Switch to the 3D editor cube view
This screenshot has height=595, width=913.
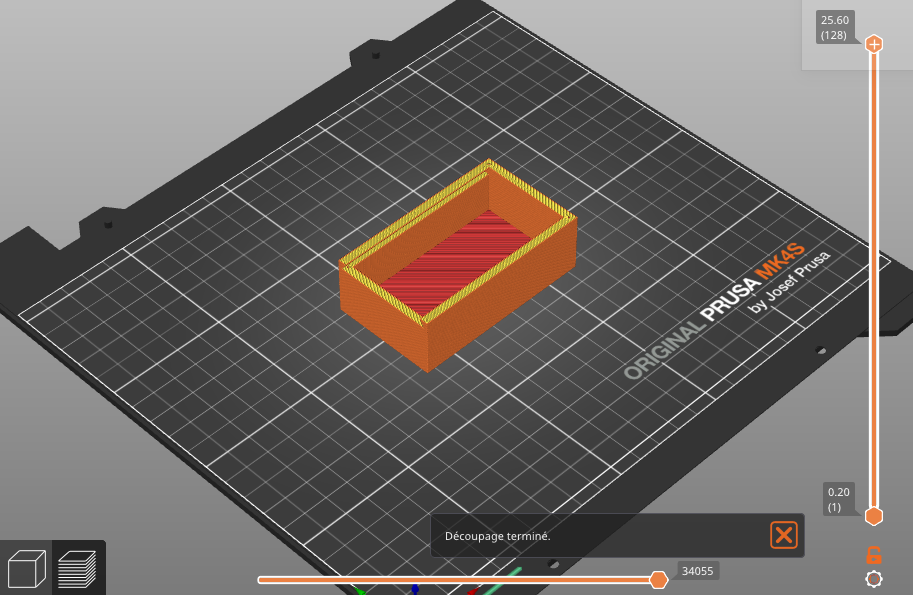pyautogui.click(x=27, y=569)
